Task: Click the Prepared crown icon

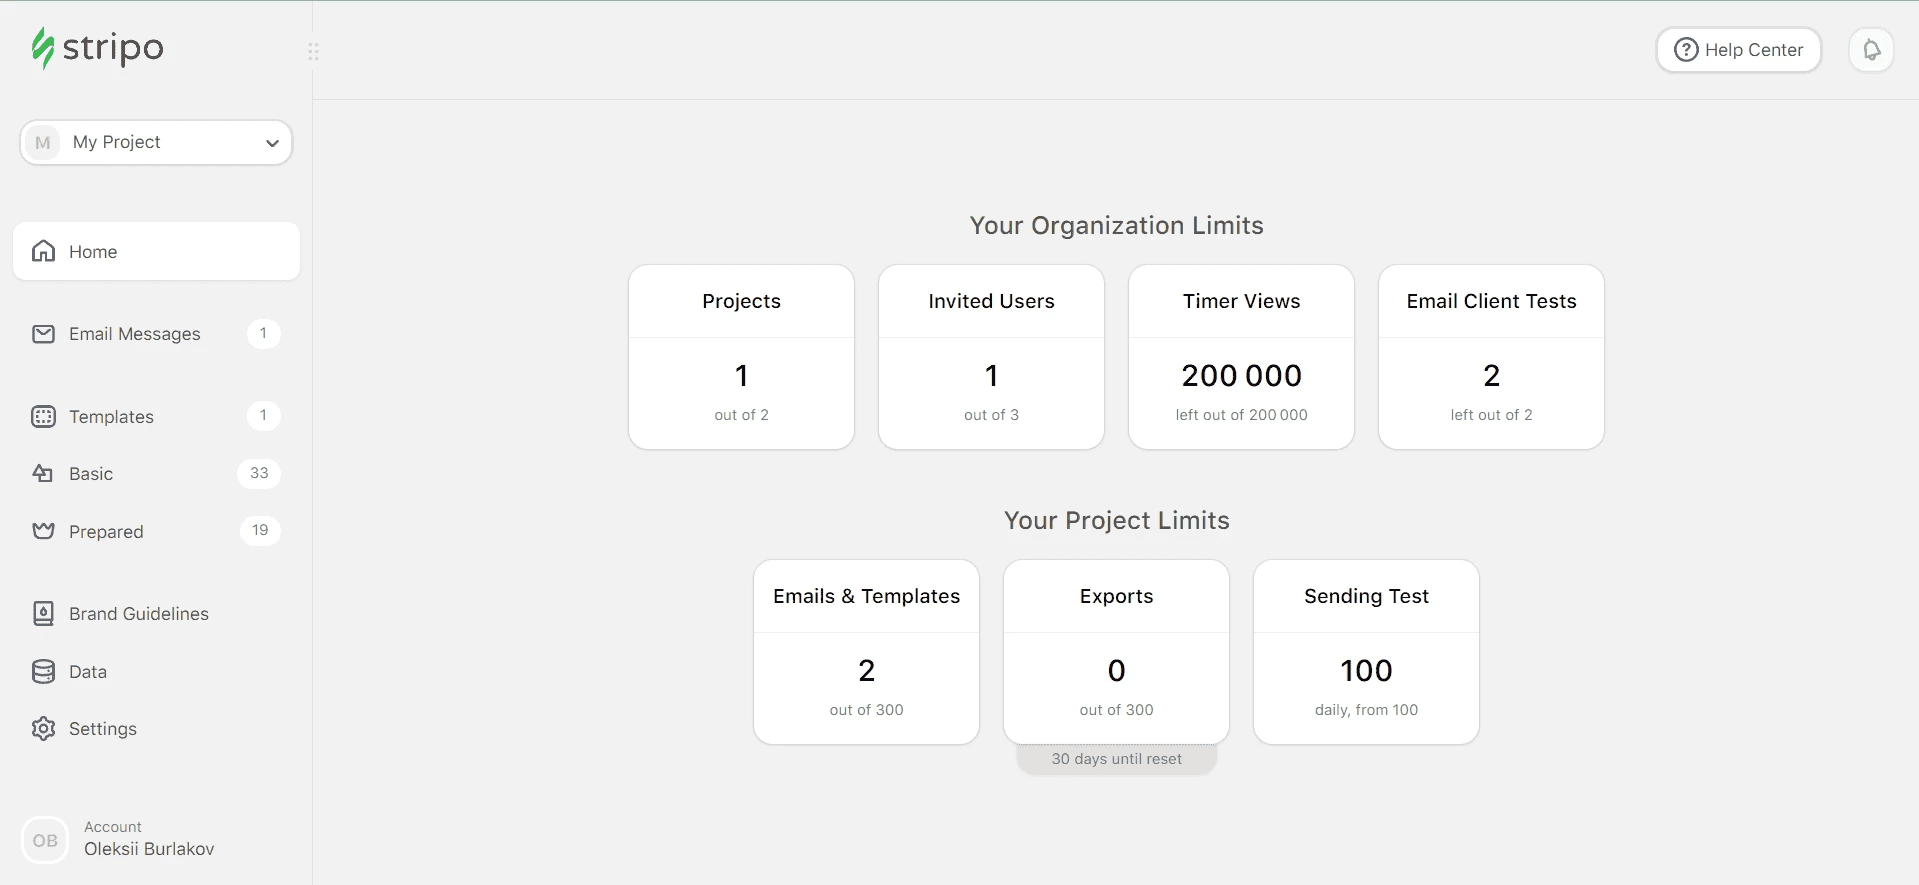Action: (x=43, y=531)
